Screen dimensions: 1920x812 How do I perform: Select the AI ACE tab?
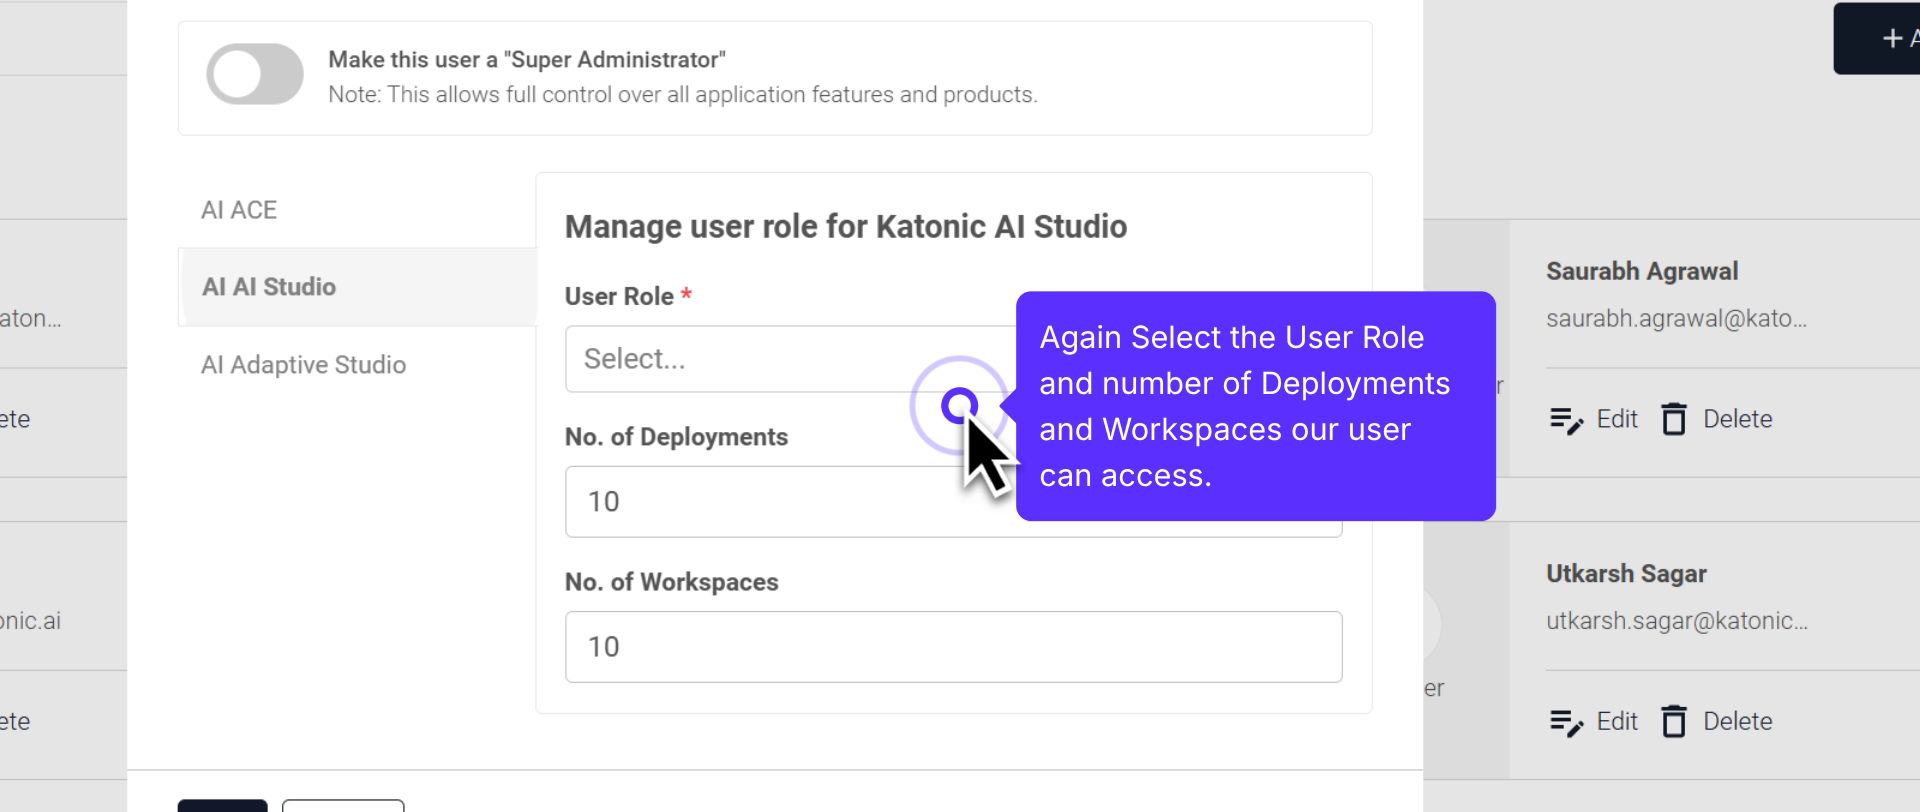click(239, 210)
